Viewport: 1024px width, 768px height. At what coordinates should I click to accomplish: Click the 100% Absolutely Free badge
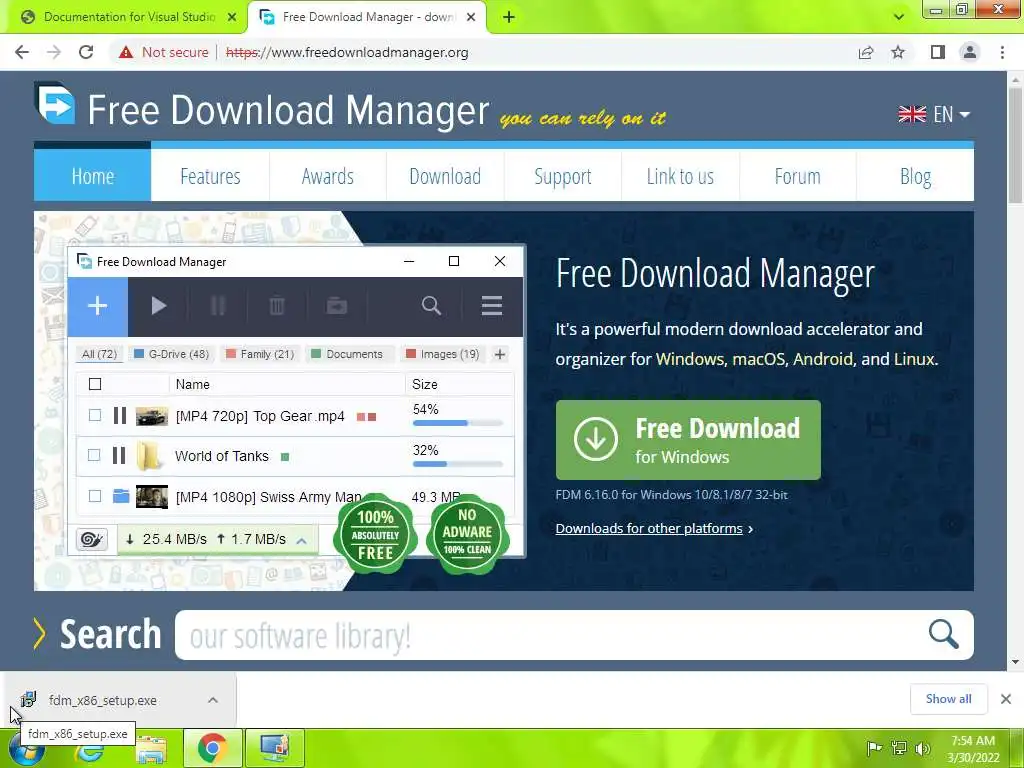coord(375,535)
